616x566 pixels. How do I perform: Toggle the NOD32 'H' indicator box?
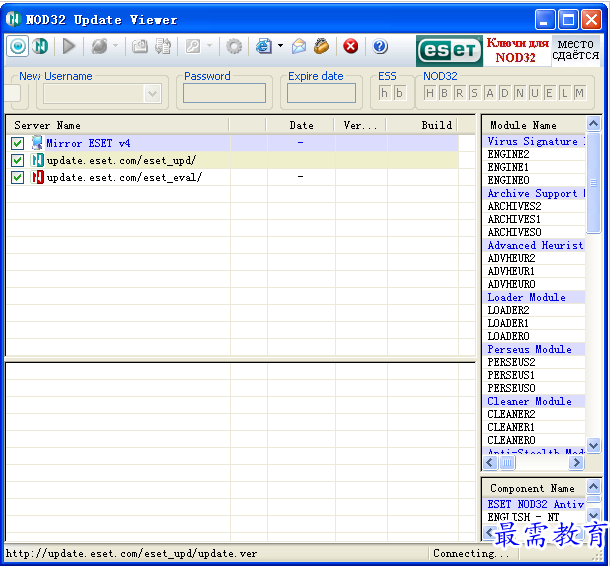pos(430,93)
